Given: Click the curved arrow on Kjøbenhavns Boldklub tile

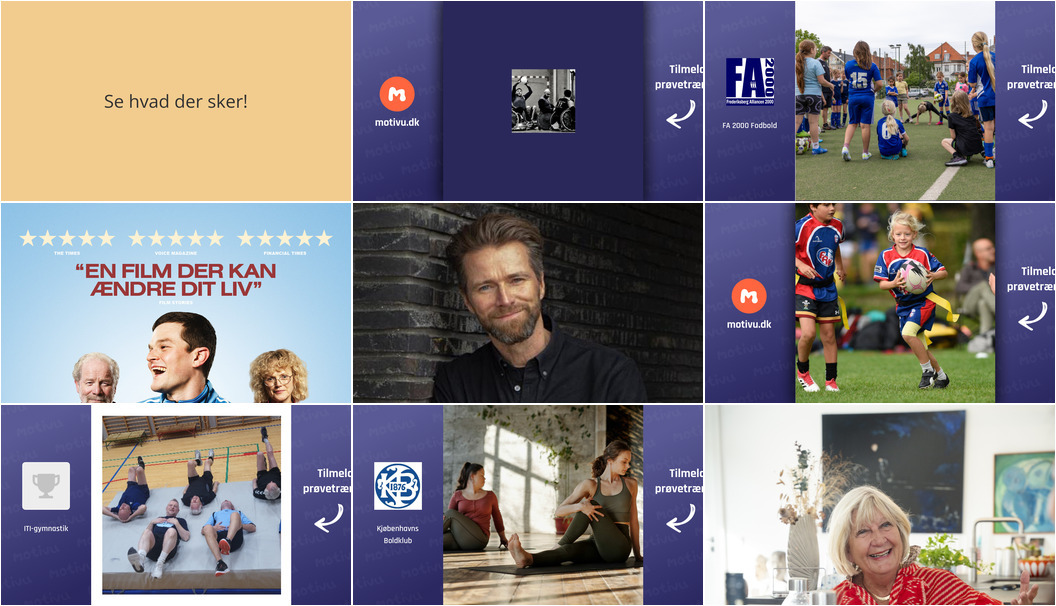Looking at the screenshot, I should click(680, 518).
